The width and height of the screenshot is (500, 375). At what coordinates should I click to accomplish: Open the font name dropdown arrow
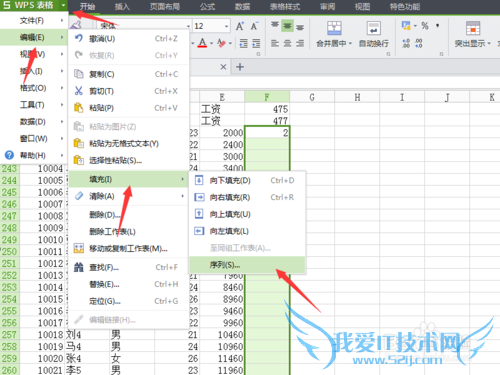coord(188,26)
